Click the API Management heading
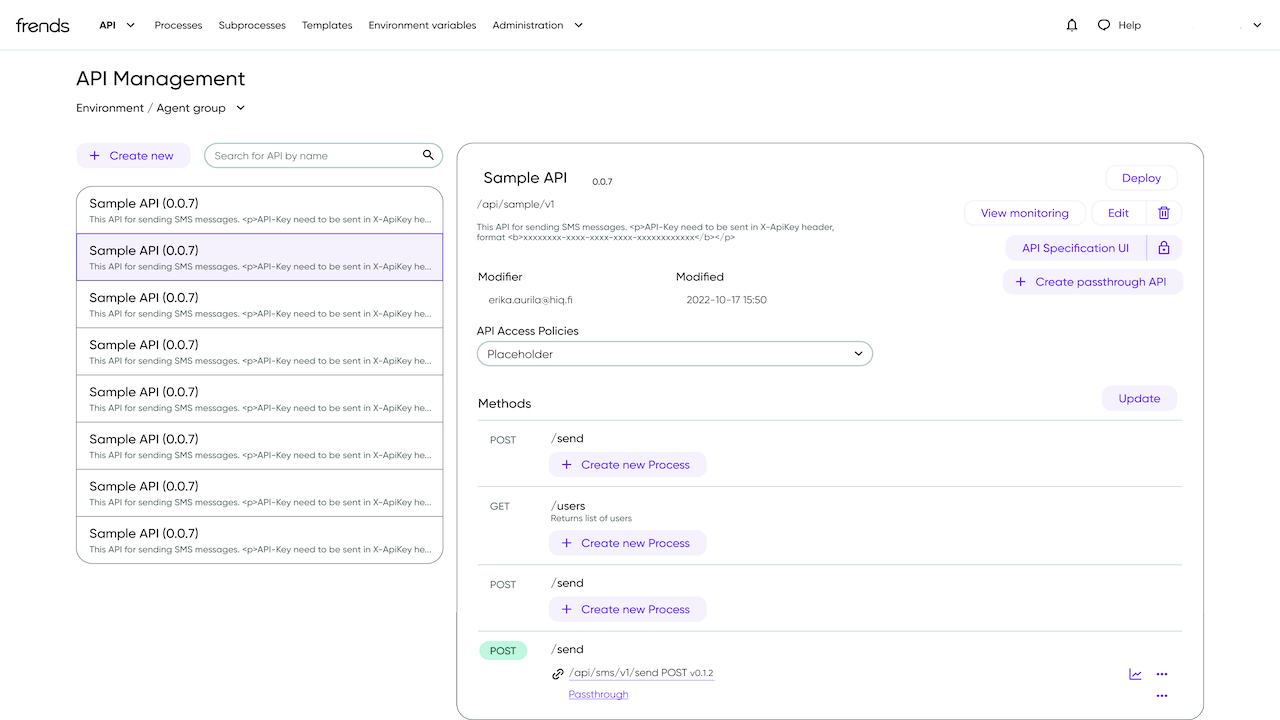 161,79
